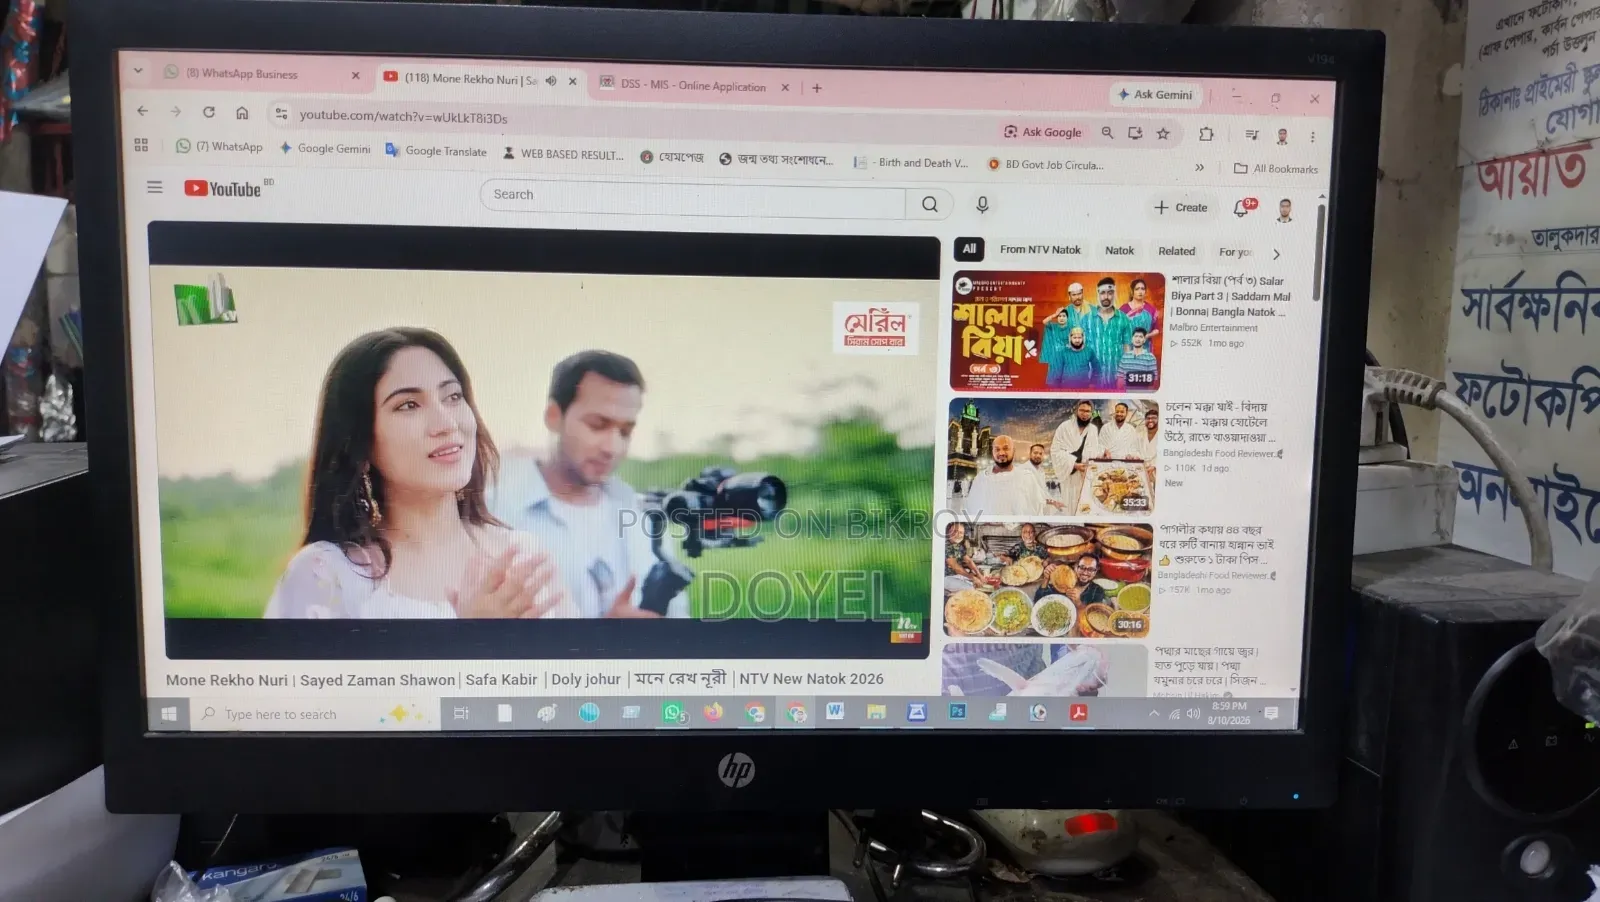Click the Mone Rekho Nuri video title

[525, 679]
